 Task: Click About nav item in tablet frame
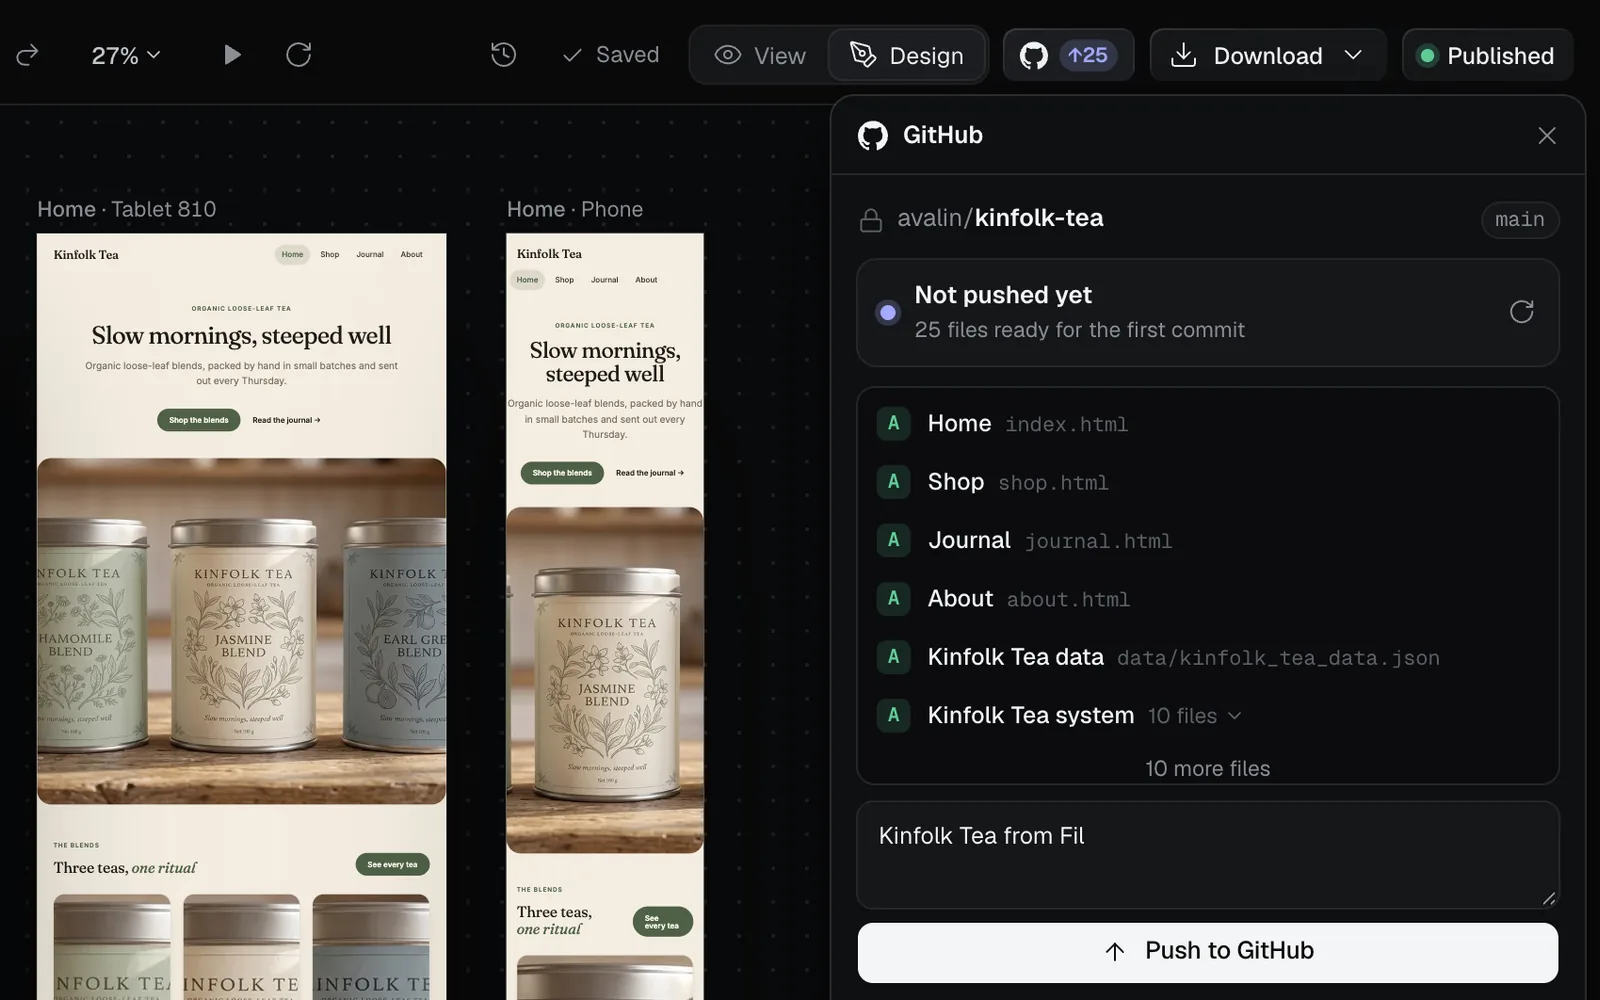click(412, 255)
